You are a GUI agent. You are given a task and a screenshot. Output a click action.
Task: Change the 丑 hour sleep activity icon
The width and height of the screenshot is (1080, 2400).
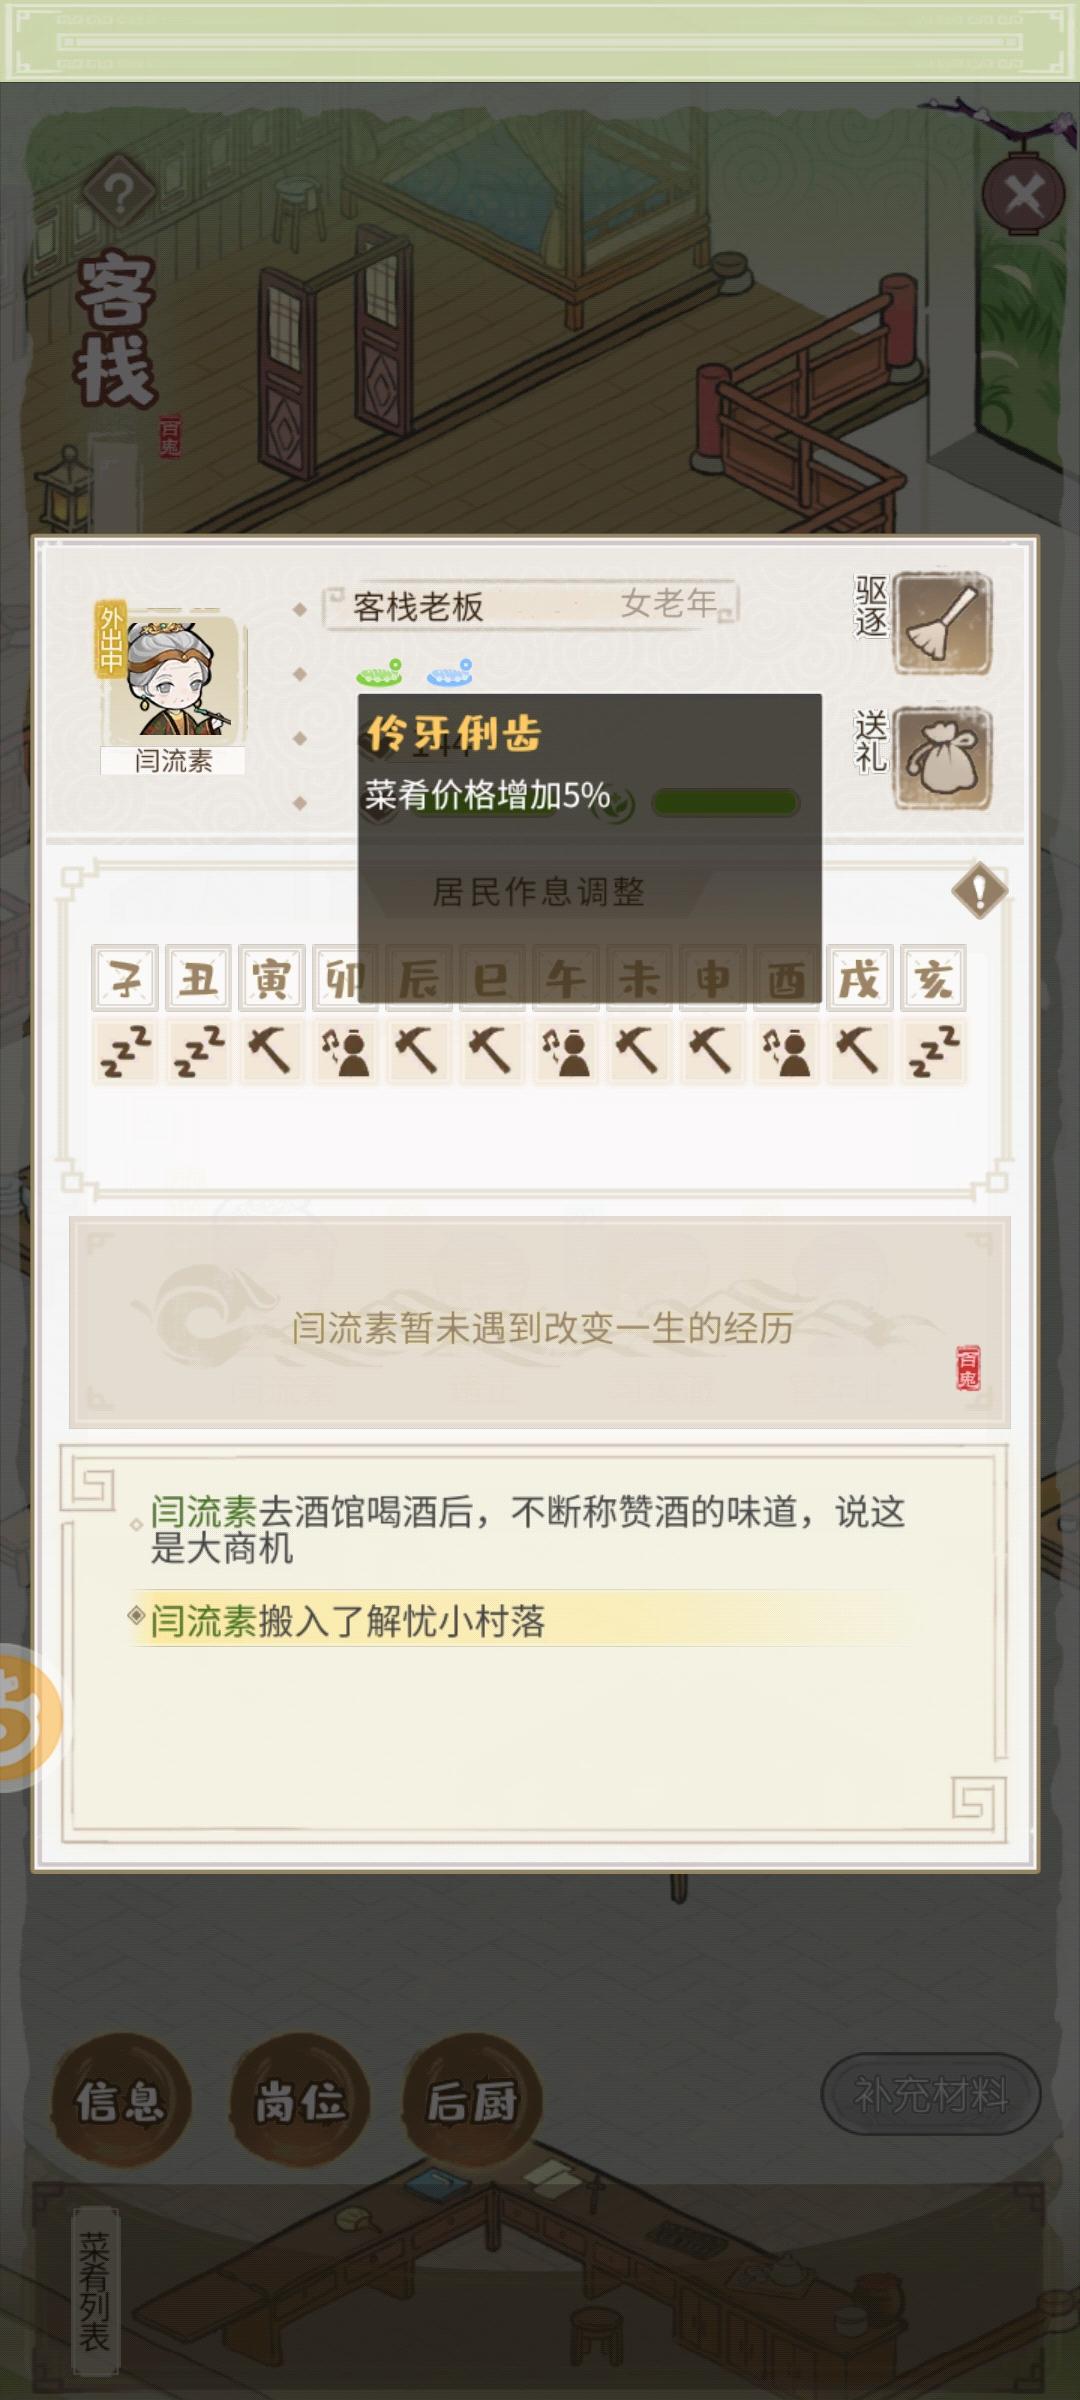[199, 1051]
